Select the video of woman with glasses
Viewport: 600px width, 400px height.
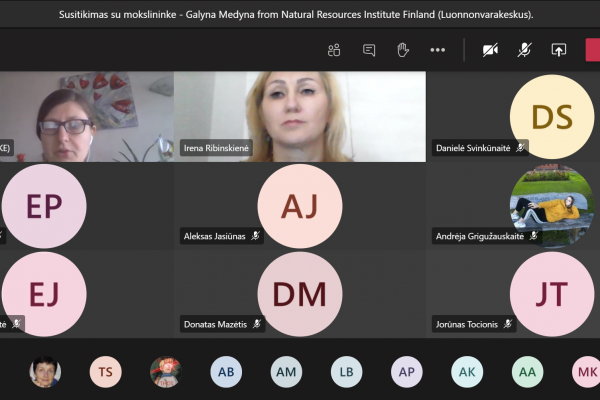(86, 116)
